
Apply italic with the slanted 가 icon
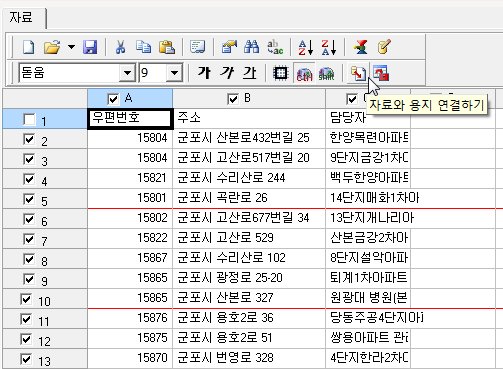click(x=227, y=73)
